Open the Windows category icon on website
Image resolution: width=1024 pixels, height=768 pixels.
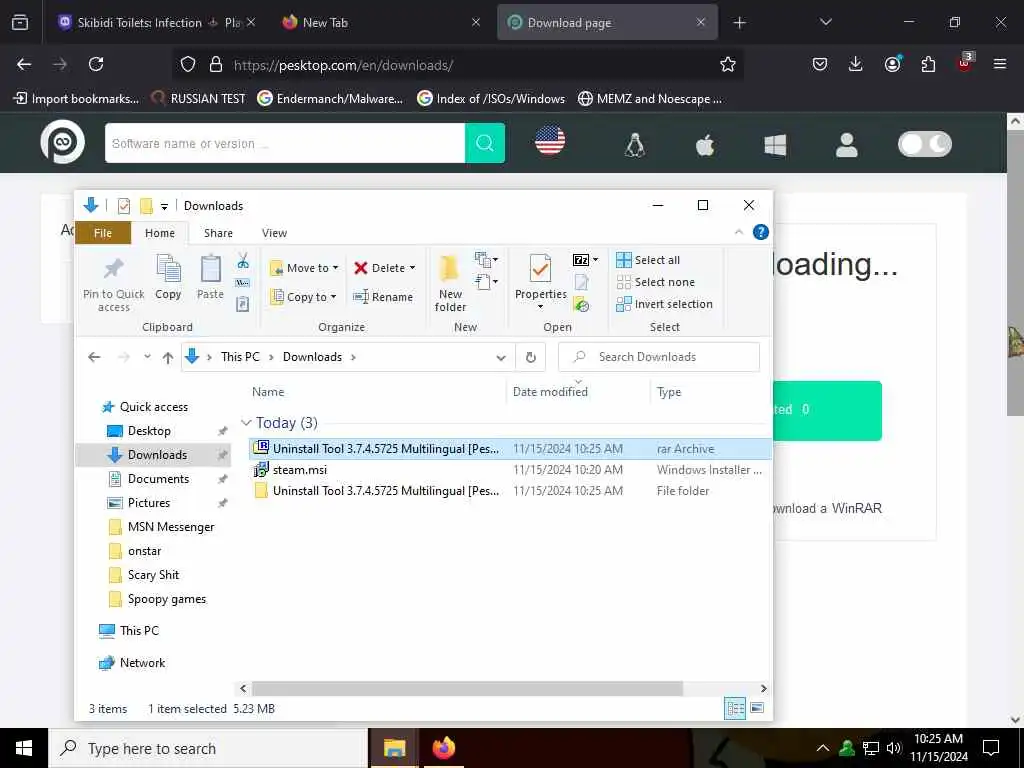[x=775, y=144]
